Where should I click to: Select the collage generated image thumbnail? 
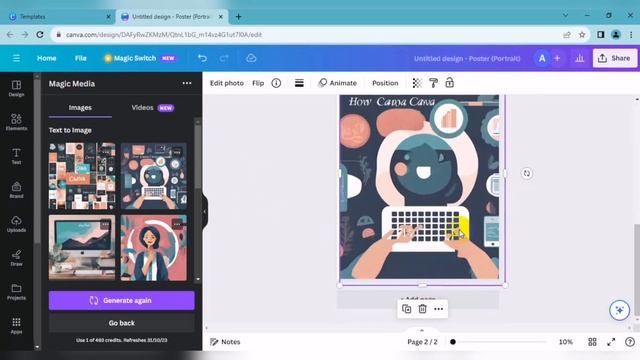82,176
